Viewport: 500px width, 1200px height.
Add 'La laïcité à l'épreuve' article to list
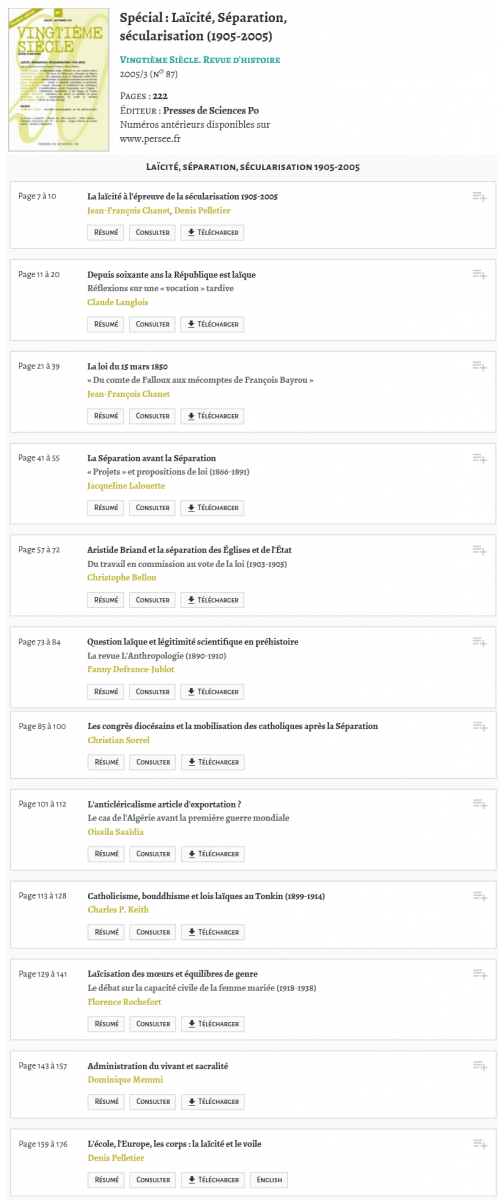(479, 197)
